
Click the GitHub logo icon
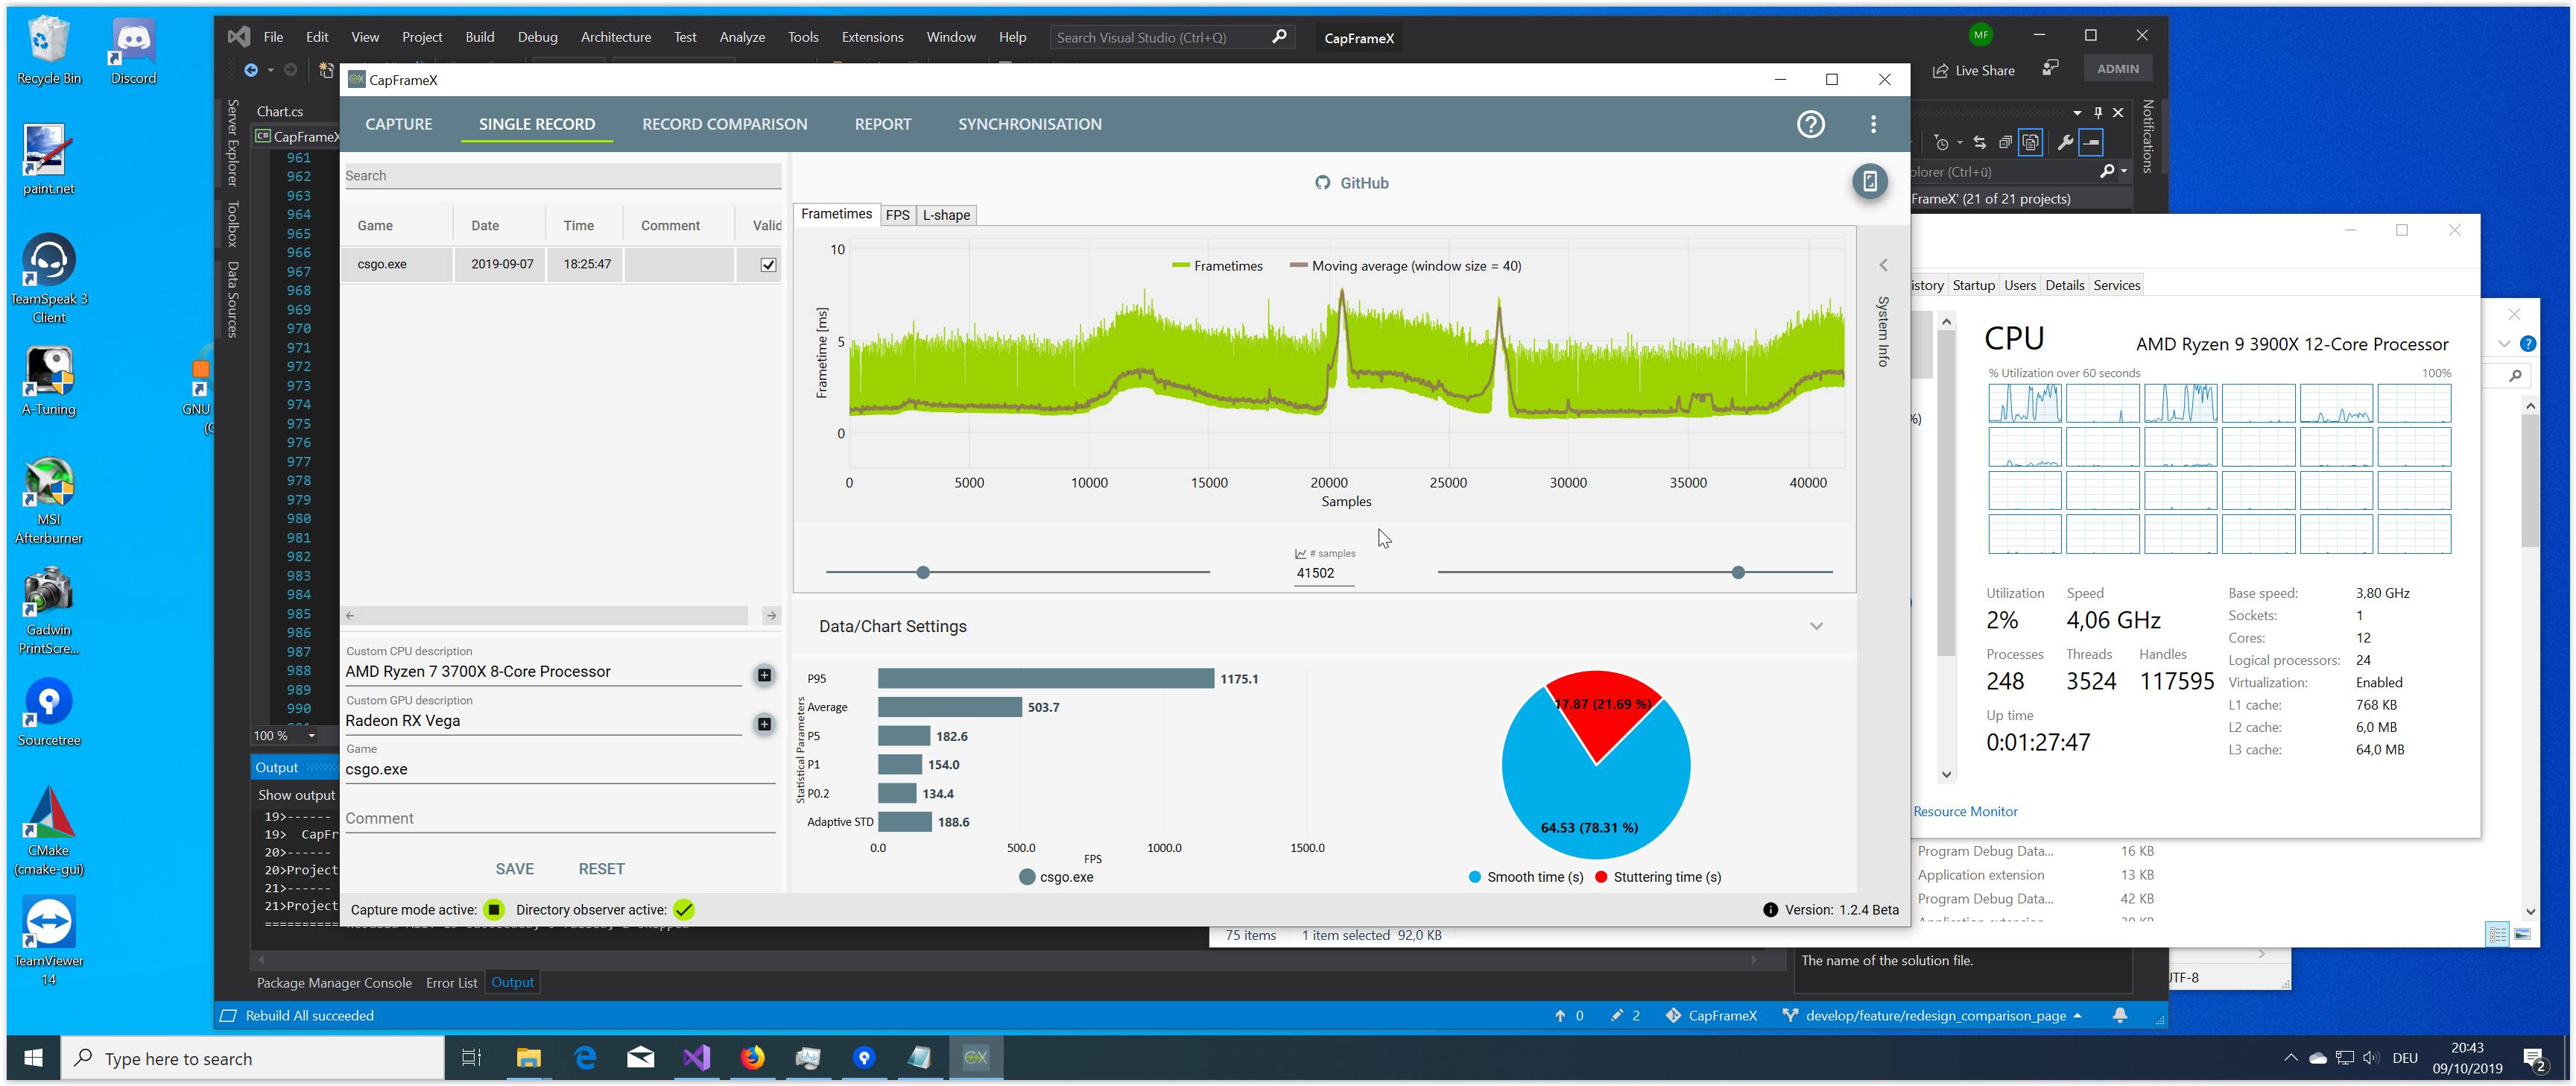click(1323, 183)
